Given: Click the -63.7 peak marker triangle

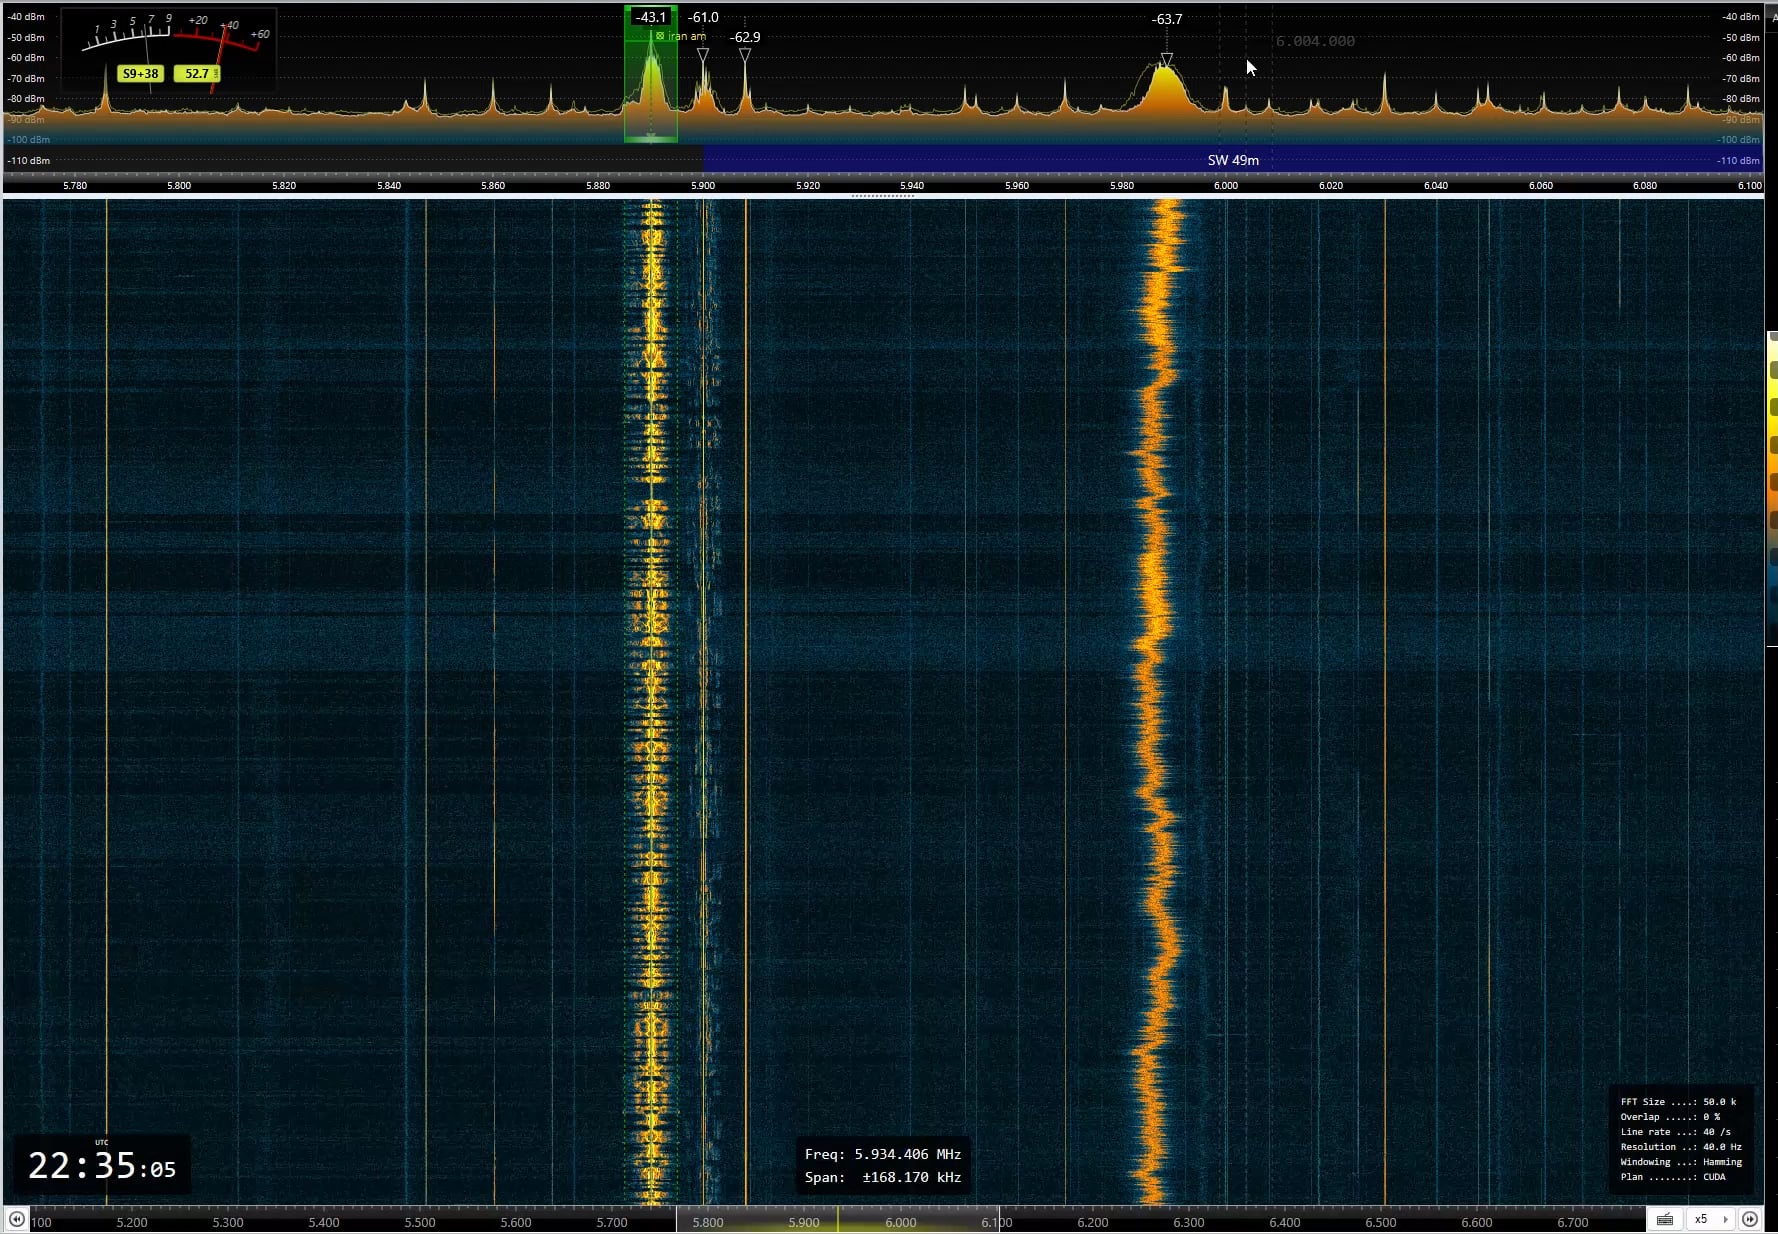Looking at the screenshot, I should coord(1166,59).
